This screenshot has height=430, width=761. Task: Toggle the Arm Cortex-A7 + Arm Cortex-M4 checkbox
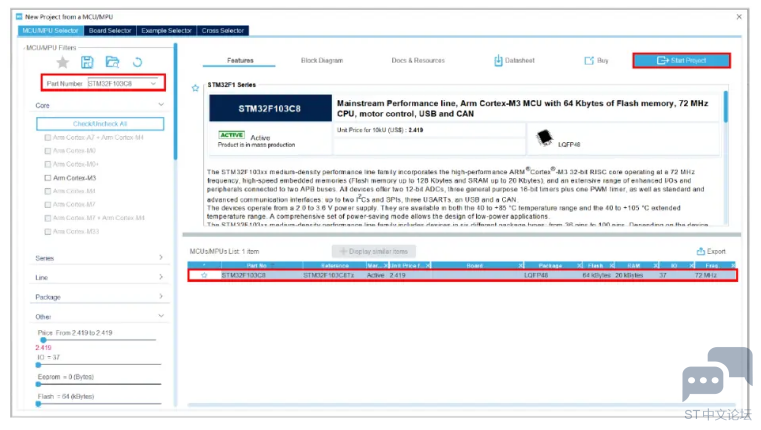(48, 137)
